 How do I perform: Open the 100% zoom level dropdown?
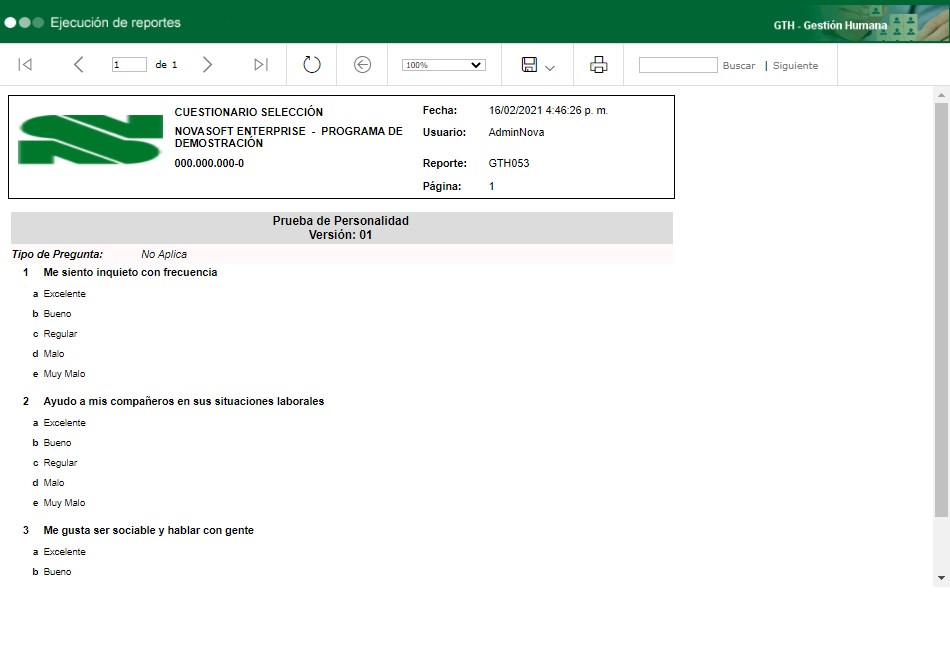coord(443,65)
